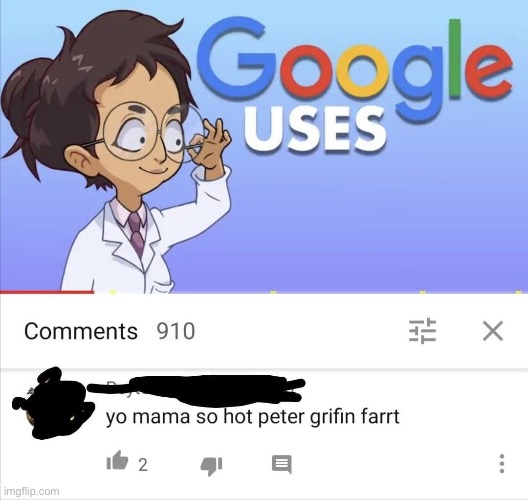Open the comment's three-dot options menu
528x500 pixels.
501,464
